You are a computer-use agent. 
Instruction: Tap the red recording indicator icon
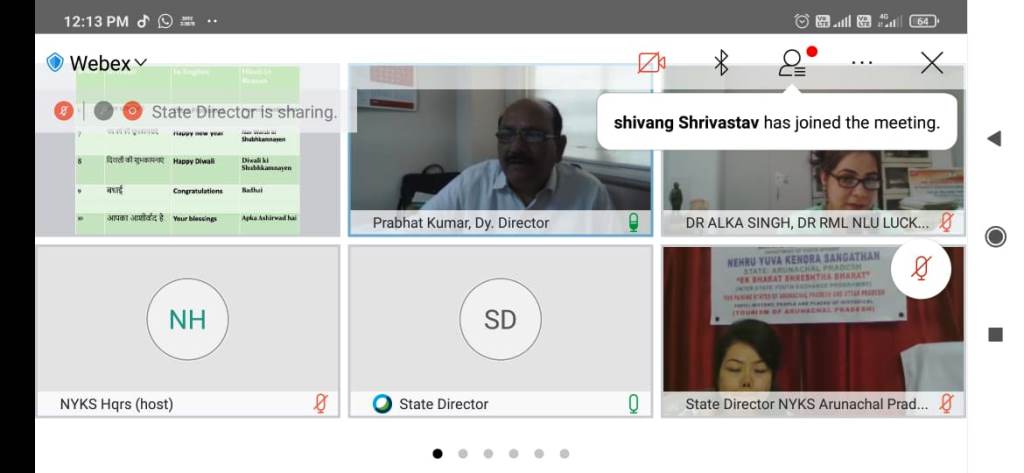(131, 111)
